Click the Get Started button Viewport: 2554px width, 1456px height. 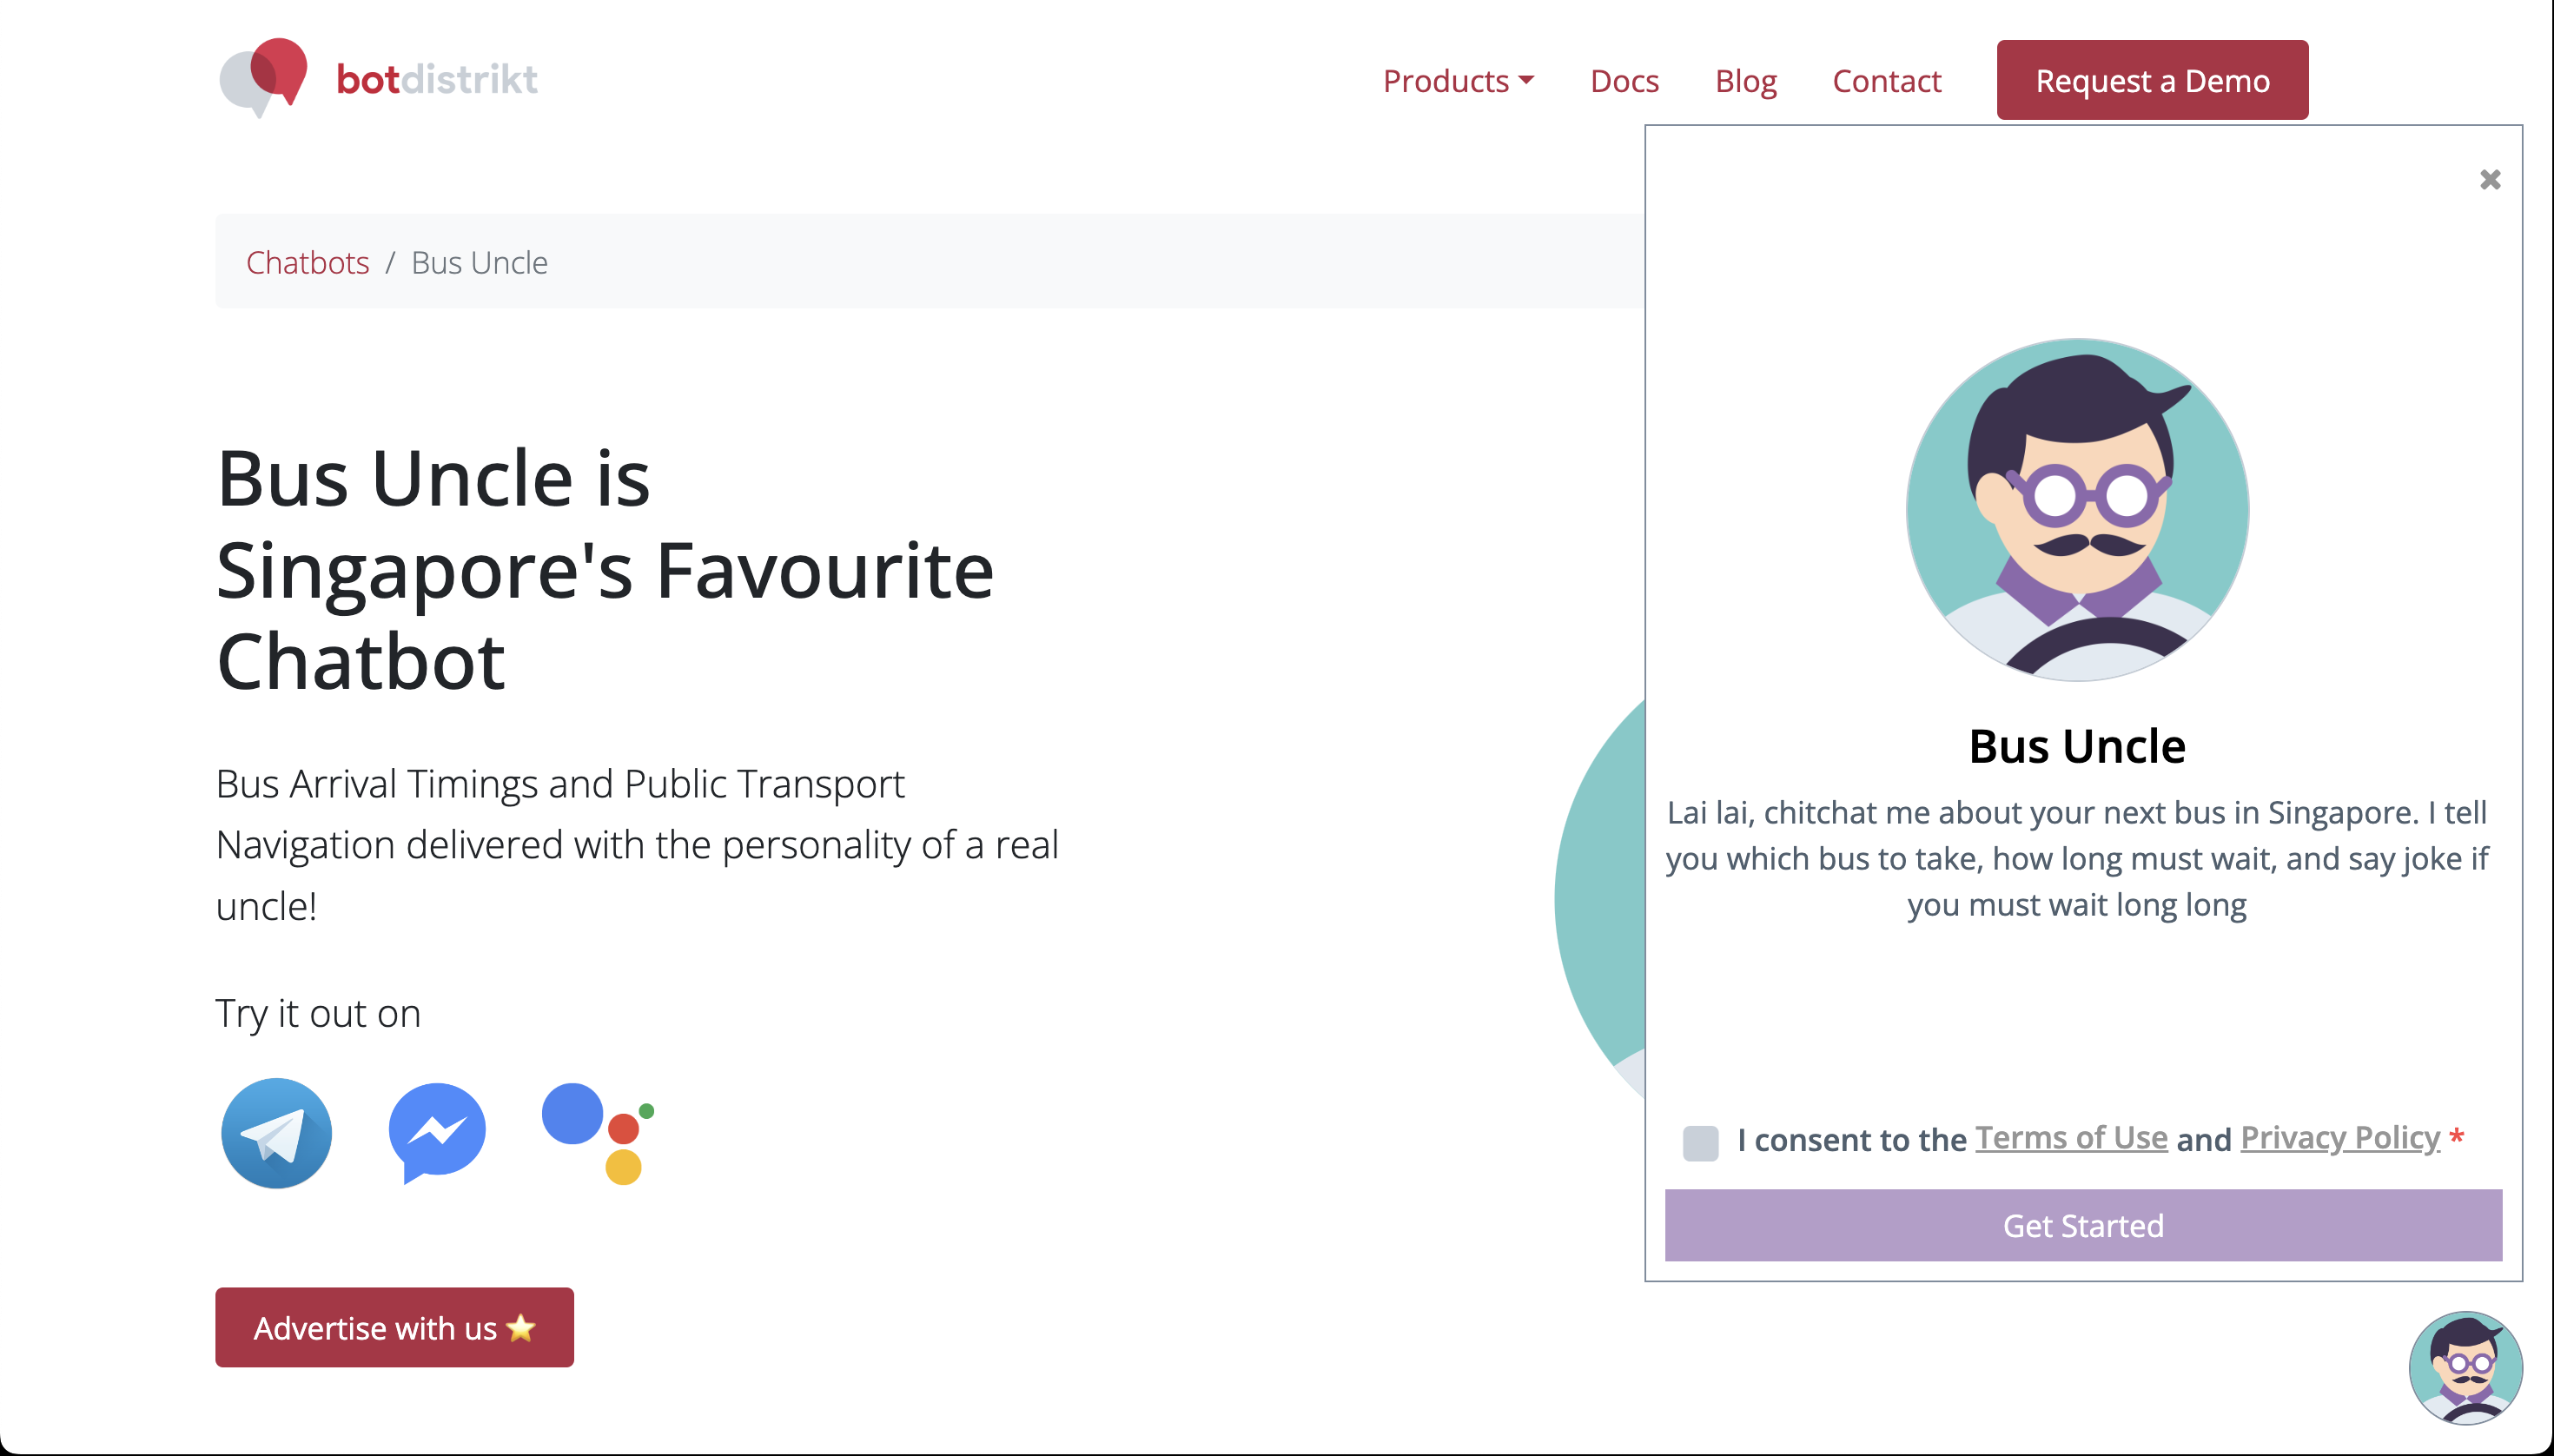click(2083, 1225)
